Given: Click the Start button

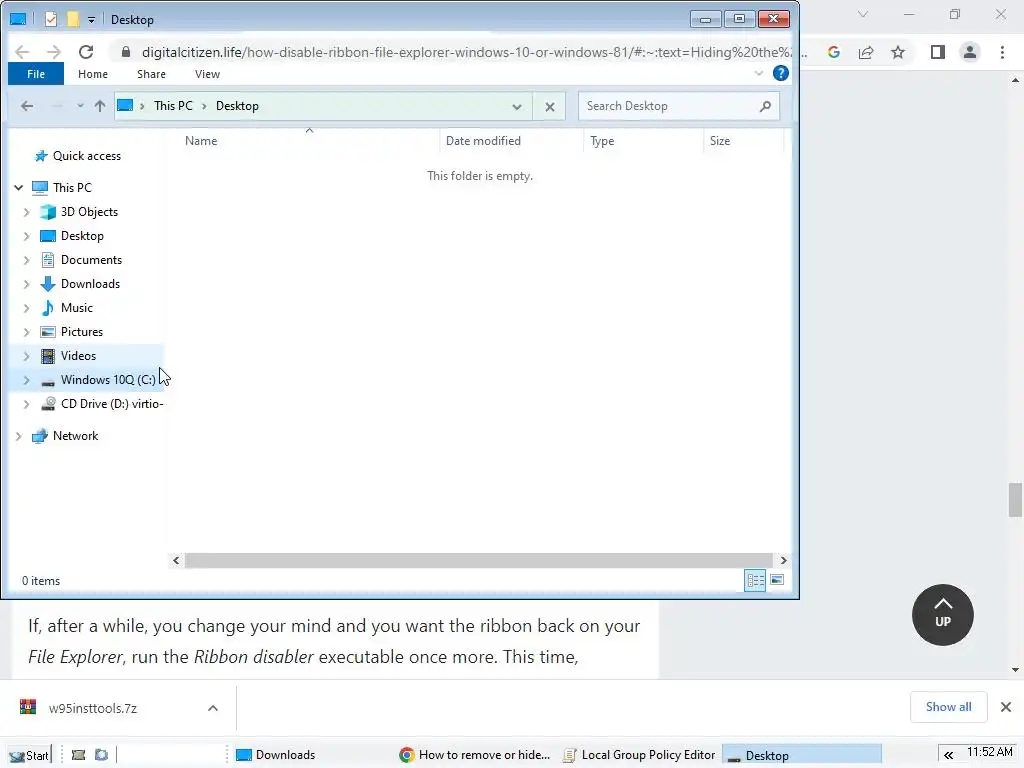Looking at the screenshot, I should click(x=29, y=755).
